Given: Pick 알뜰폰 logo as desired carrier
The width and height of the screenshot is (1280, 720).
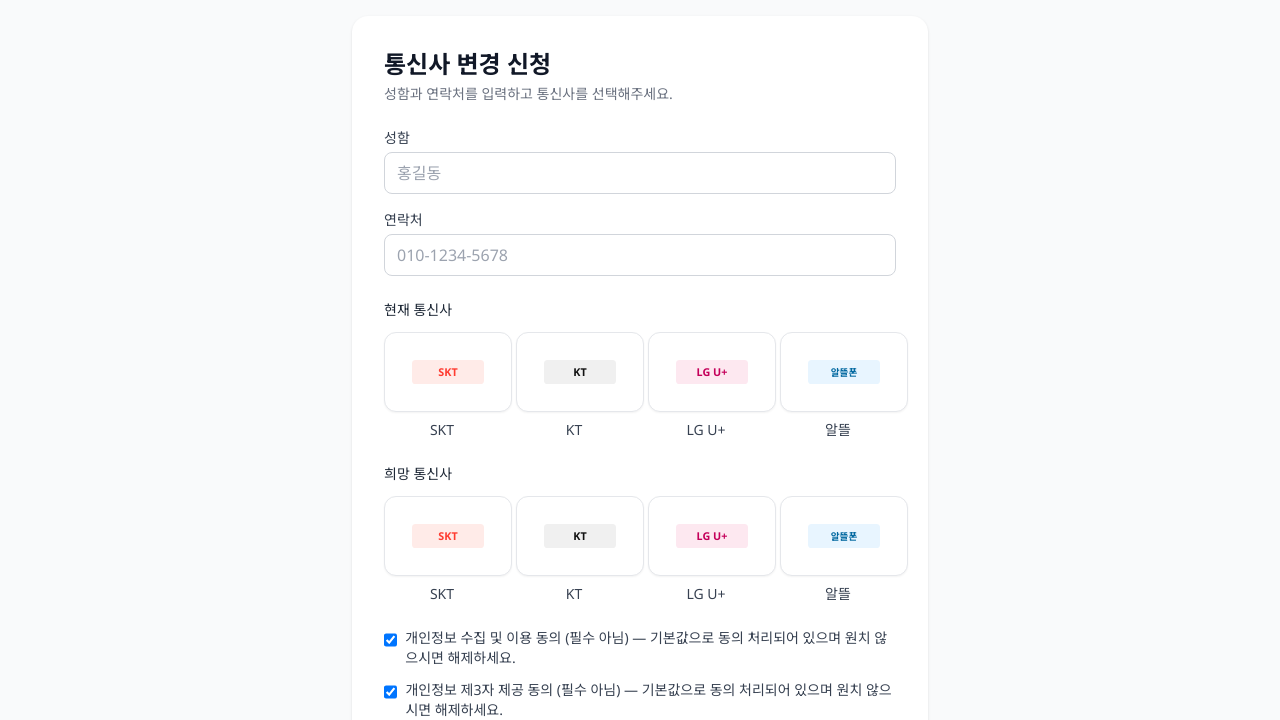Looking at the screenshot, I should [x=844, y=536].
